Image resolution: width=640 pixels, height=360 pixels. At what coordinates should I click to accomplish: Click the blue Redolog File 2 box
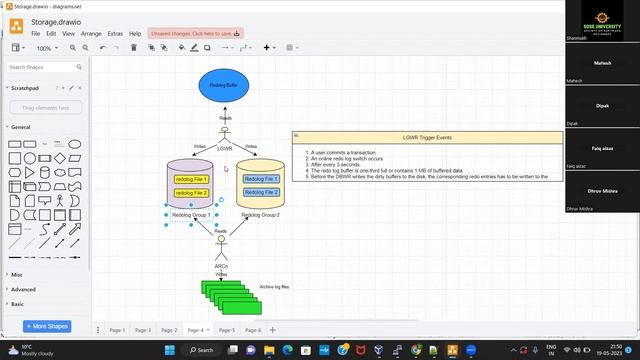click(261, 192)
